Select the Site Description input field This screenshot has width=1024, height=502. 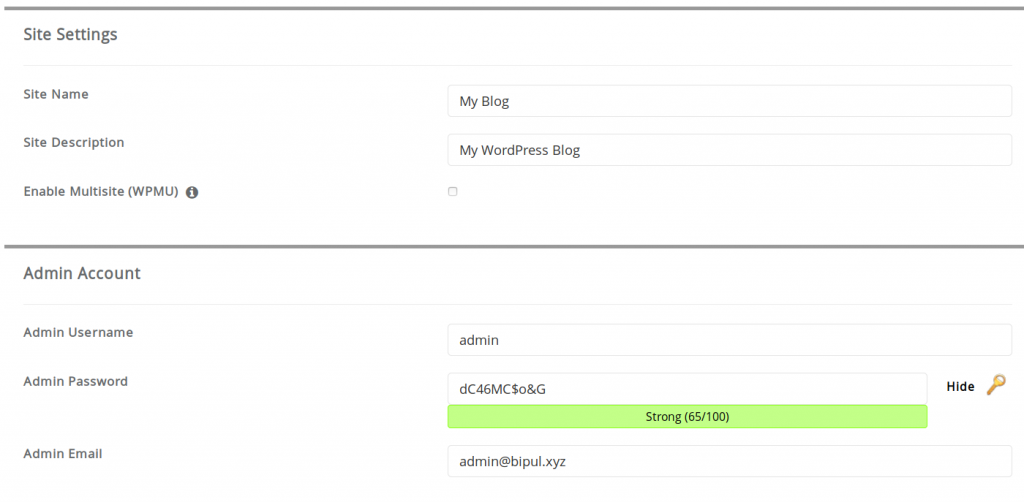click(x=729, y=150)
